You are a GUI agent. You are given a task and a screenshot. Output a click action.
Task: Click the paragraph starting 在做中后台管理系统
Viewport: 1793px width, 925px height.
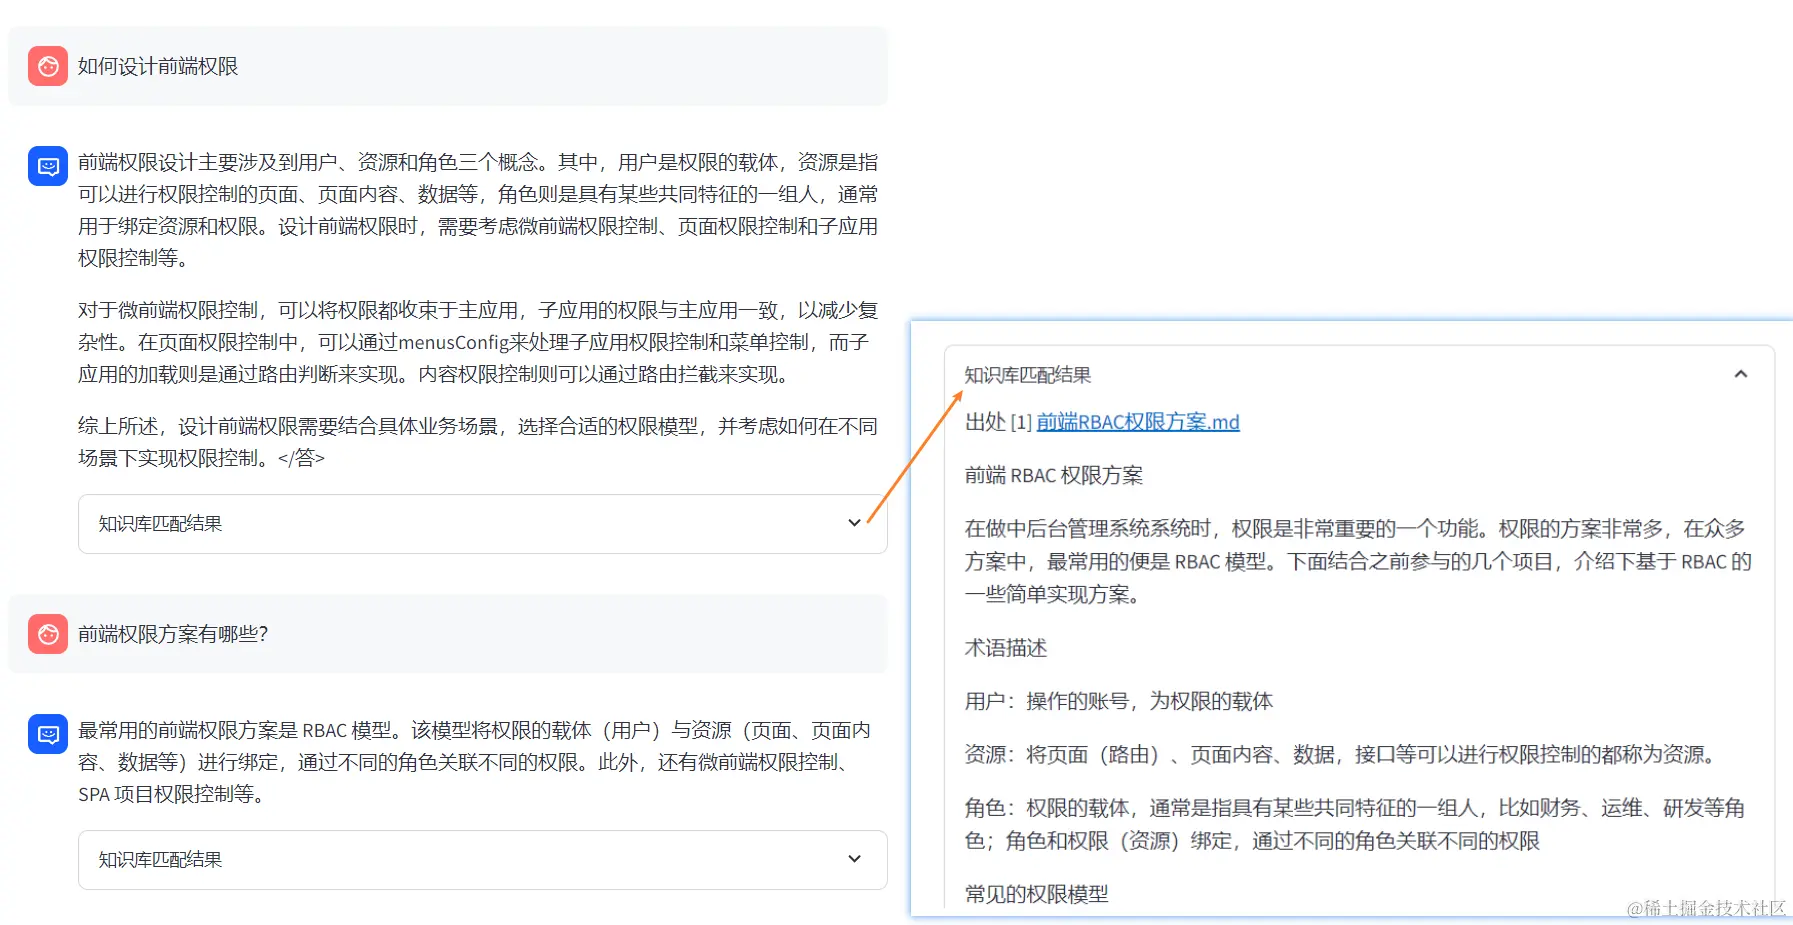pos(1358,561)
